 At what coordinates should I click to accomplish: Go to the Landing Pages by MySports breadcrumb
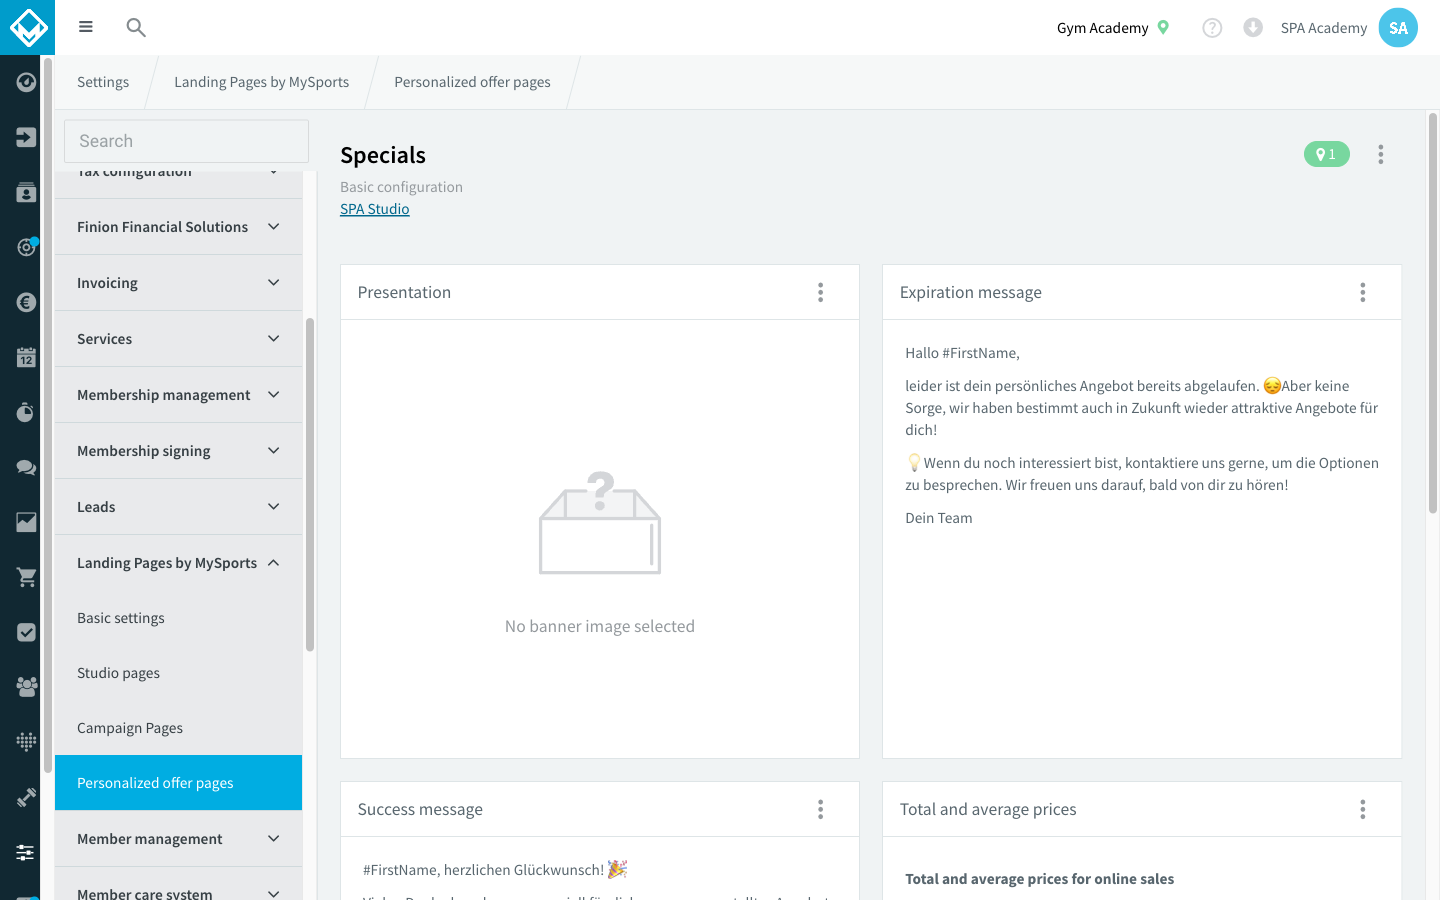262,82
